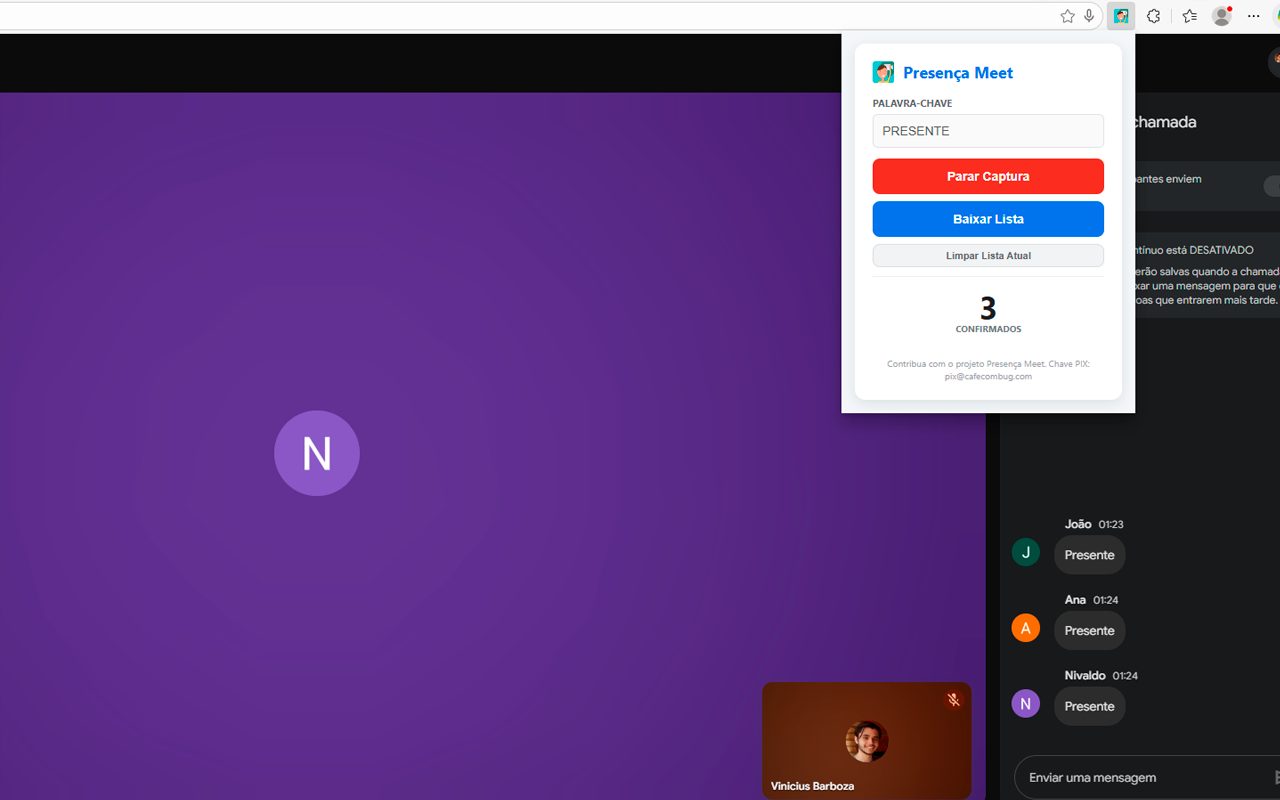Select Vinicius Barboza self-view video tile
This screenshot has width=1280, height=800.
coord(866,740)
